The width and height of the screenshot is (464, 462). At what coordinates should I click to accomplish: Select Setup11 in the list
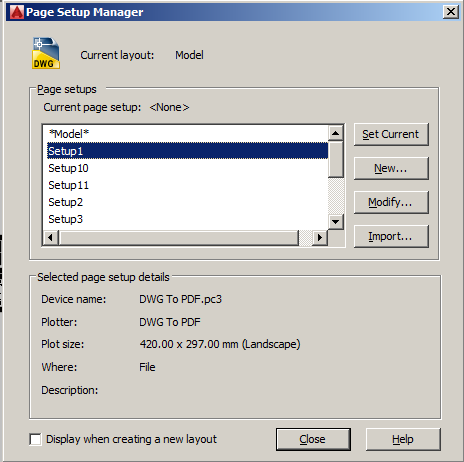pyautogui.click(x=187, y=185)
